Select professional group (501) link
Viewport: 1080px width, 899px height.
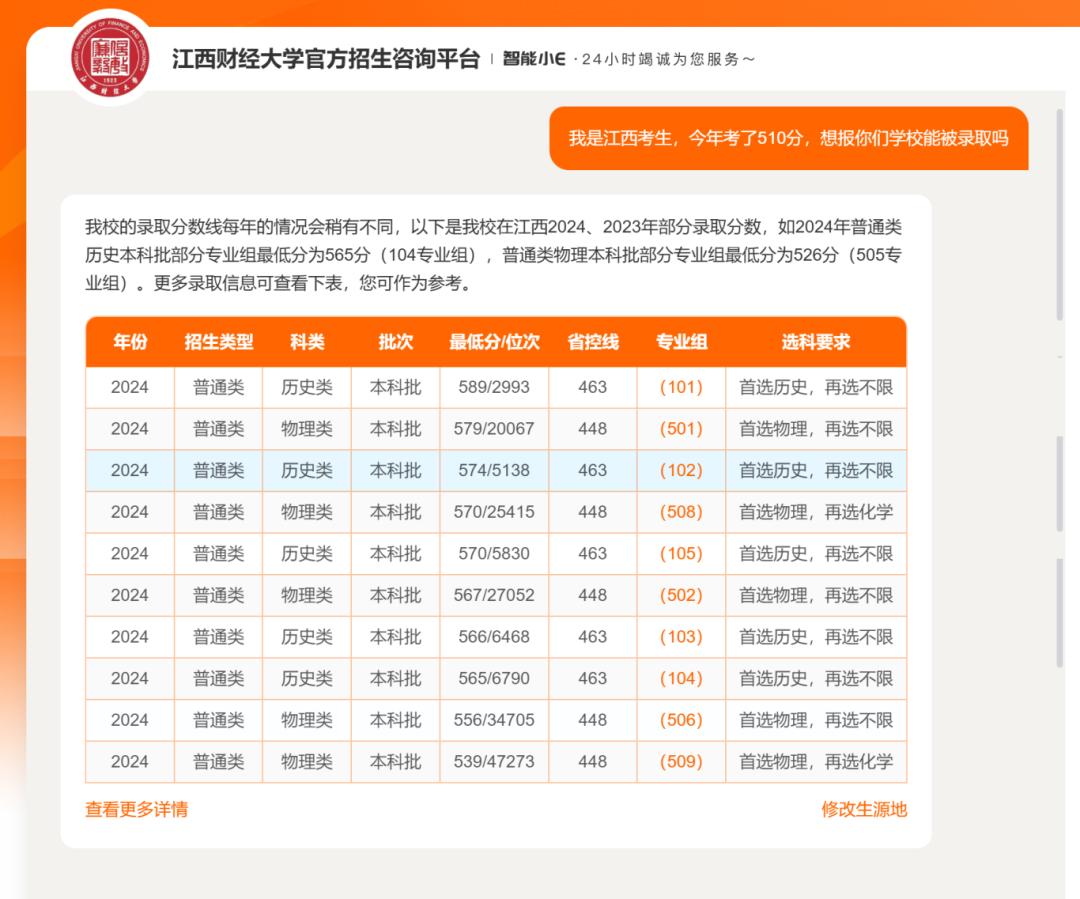[x=681, y=428]
